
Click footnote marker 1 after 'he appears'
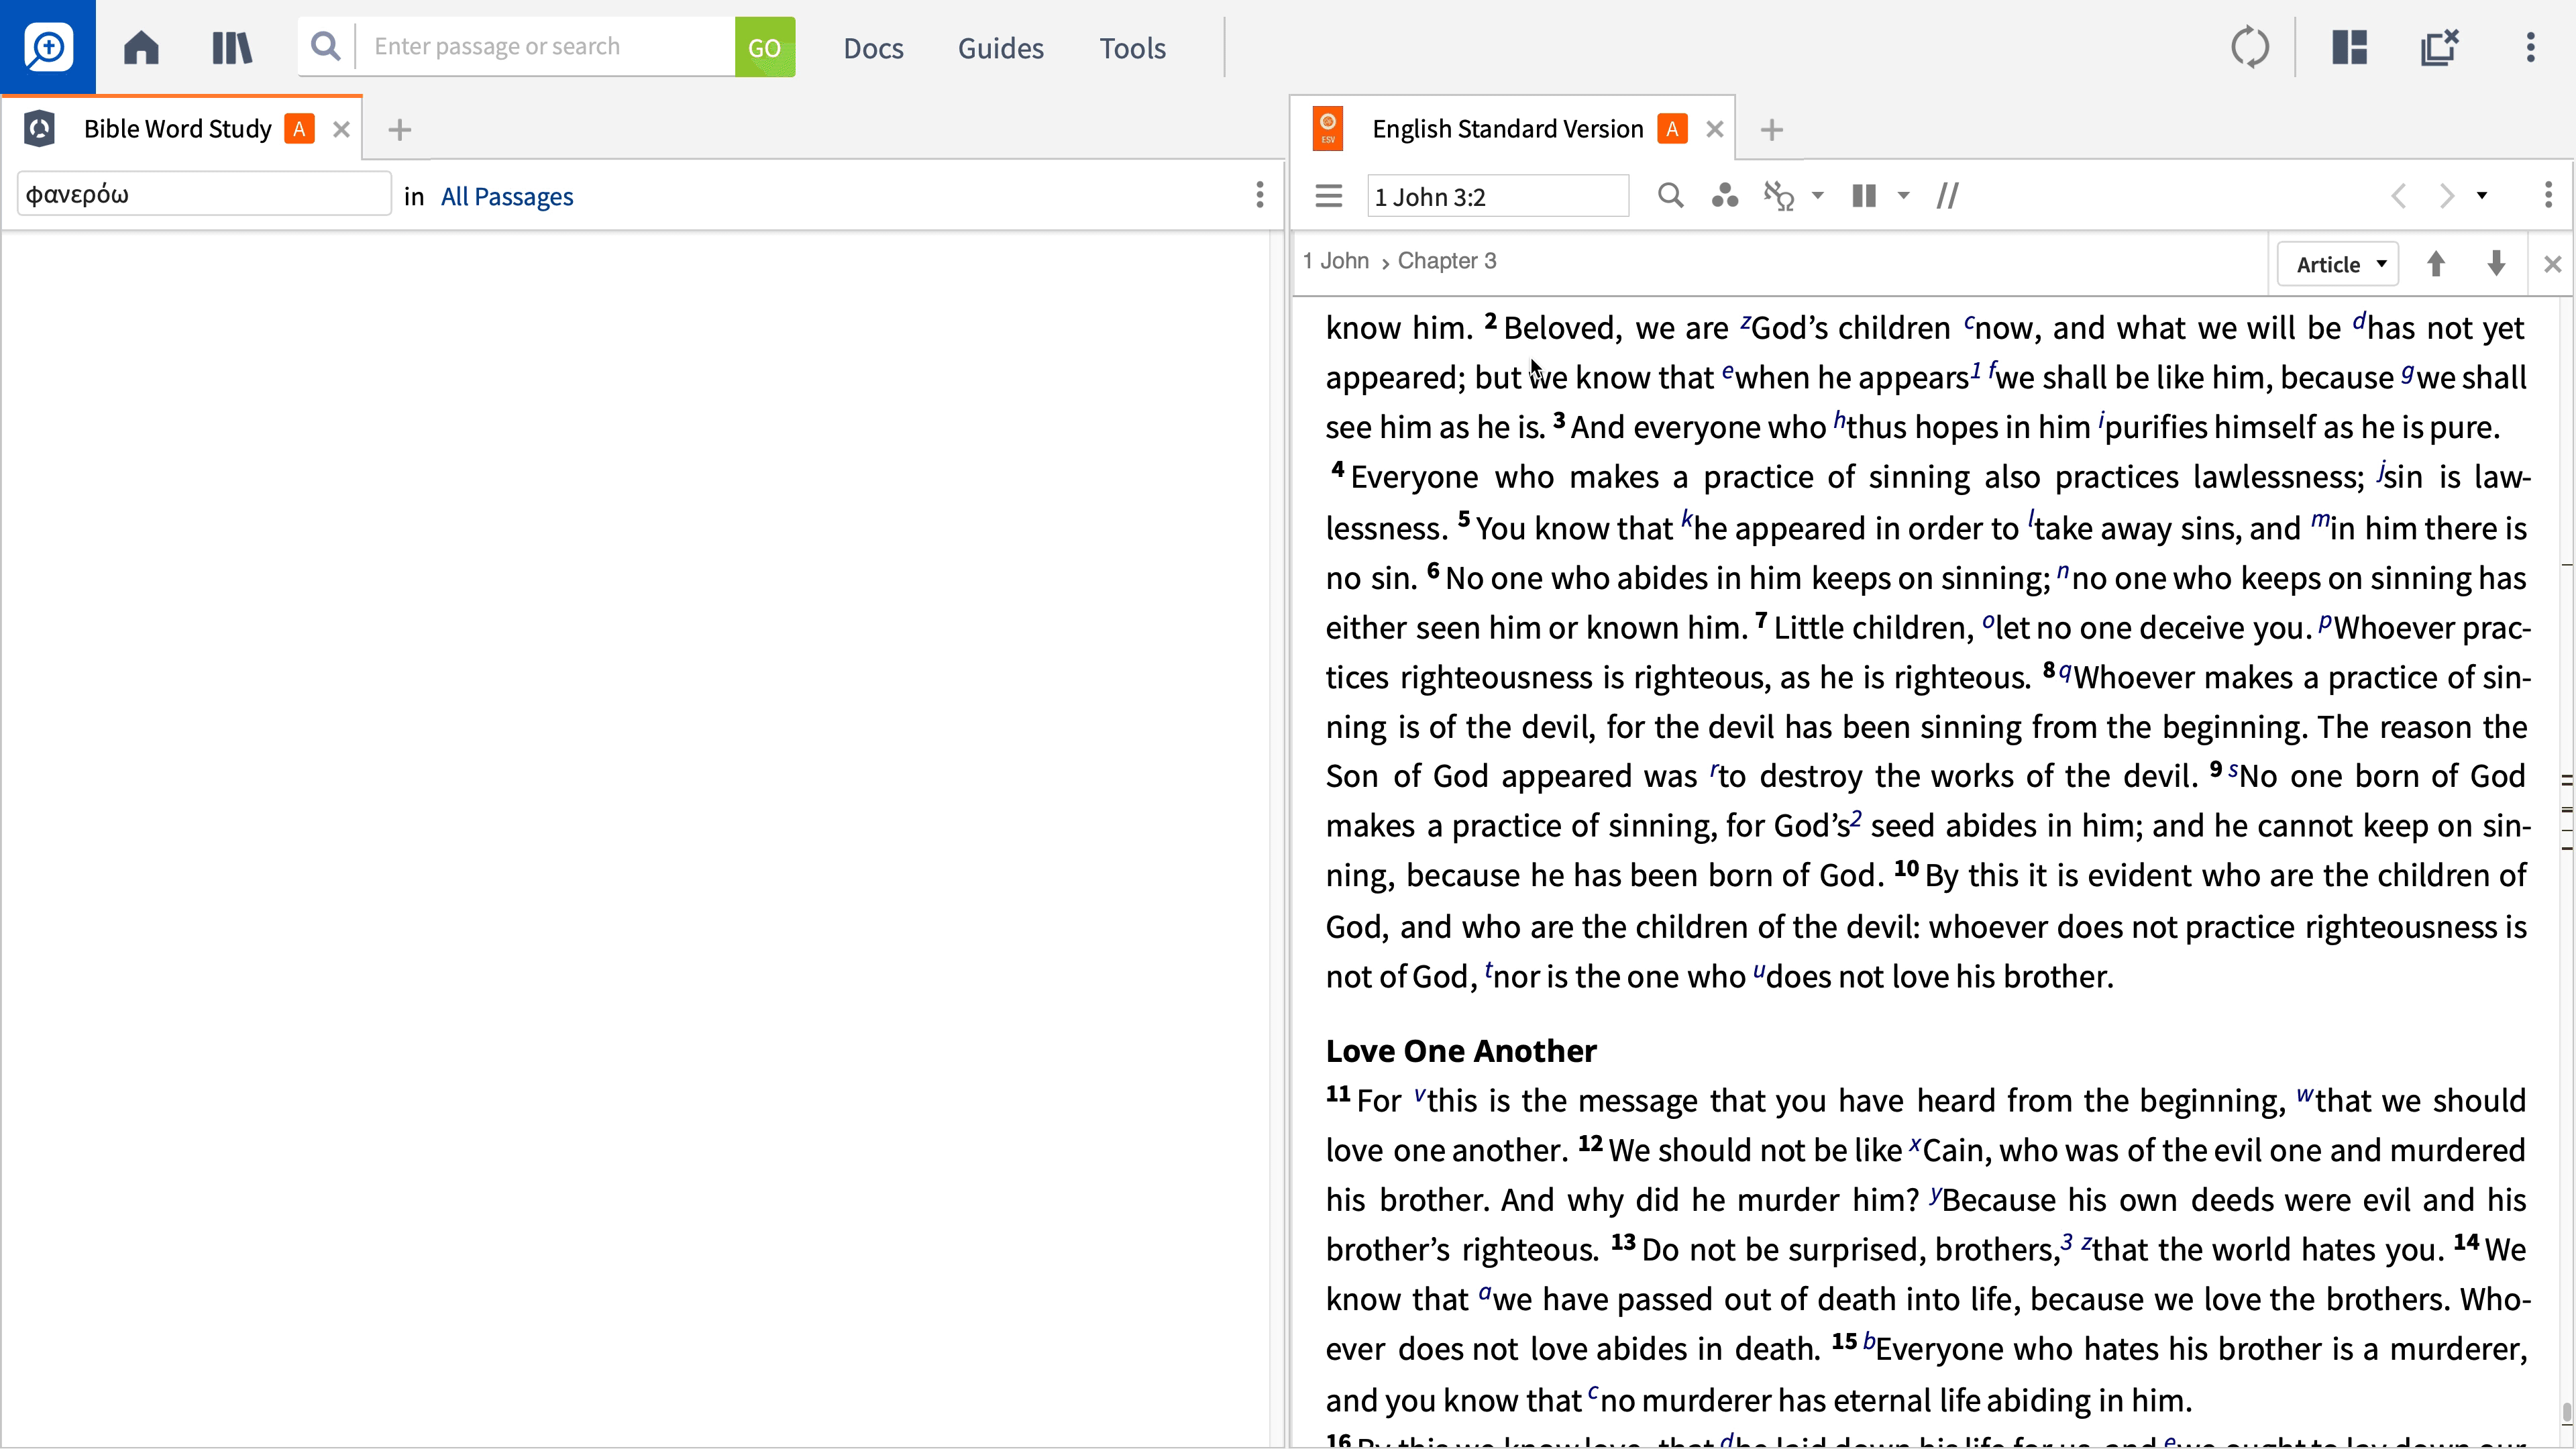click(x=1975, y=371)
